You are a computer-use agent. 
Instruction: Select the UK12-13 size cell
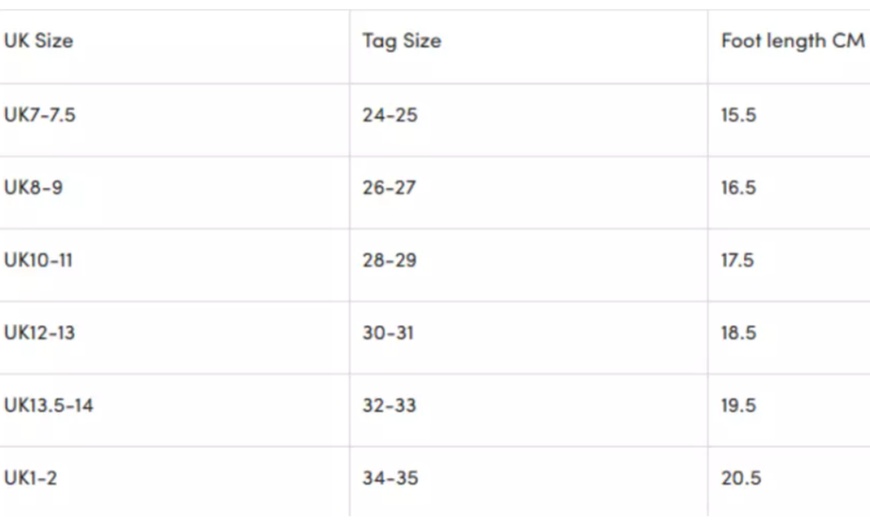pos(39,333)
